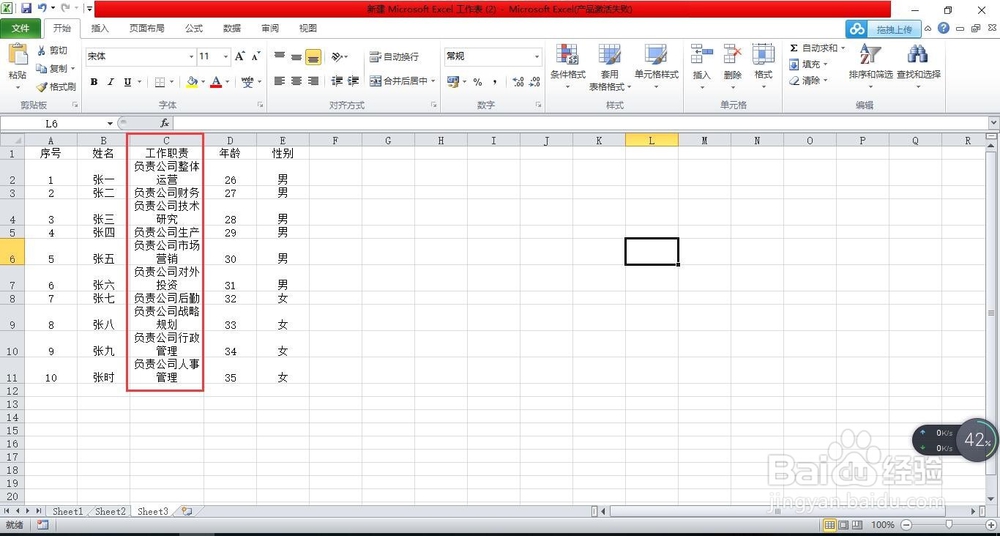Toggle top vertical alignment

pyautogui.click(x=279, y=56)
